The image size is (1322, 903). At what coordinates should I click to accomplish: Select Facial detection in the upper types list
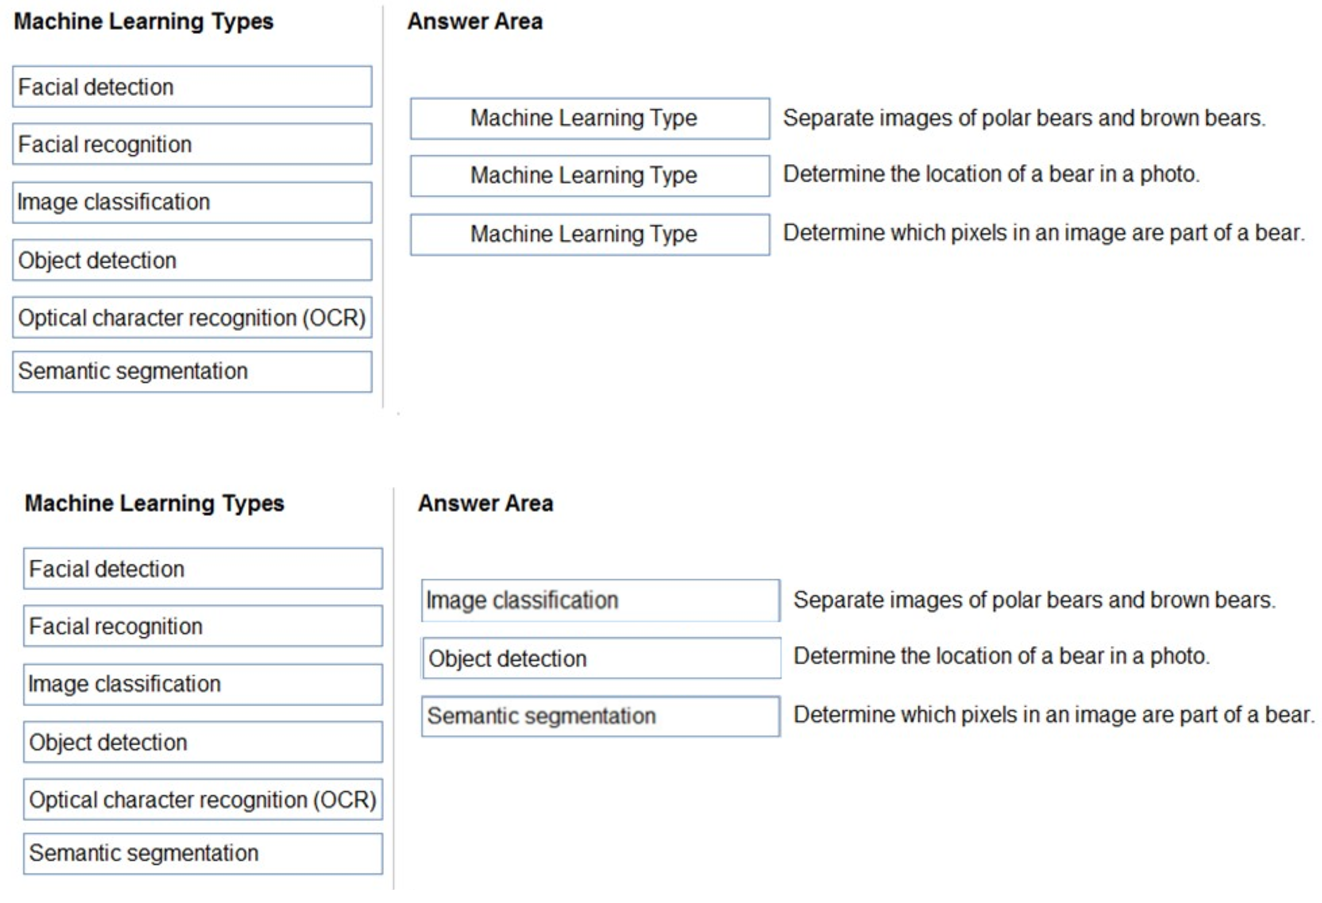tap(192, 87)
